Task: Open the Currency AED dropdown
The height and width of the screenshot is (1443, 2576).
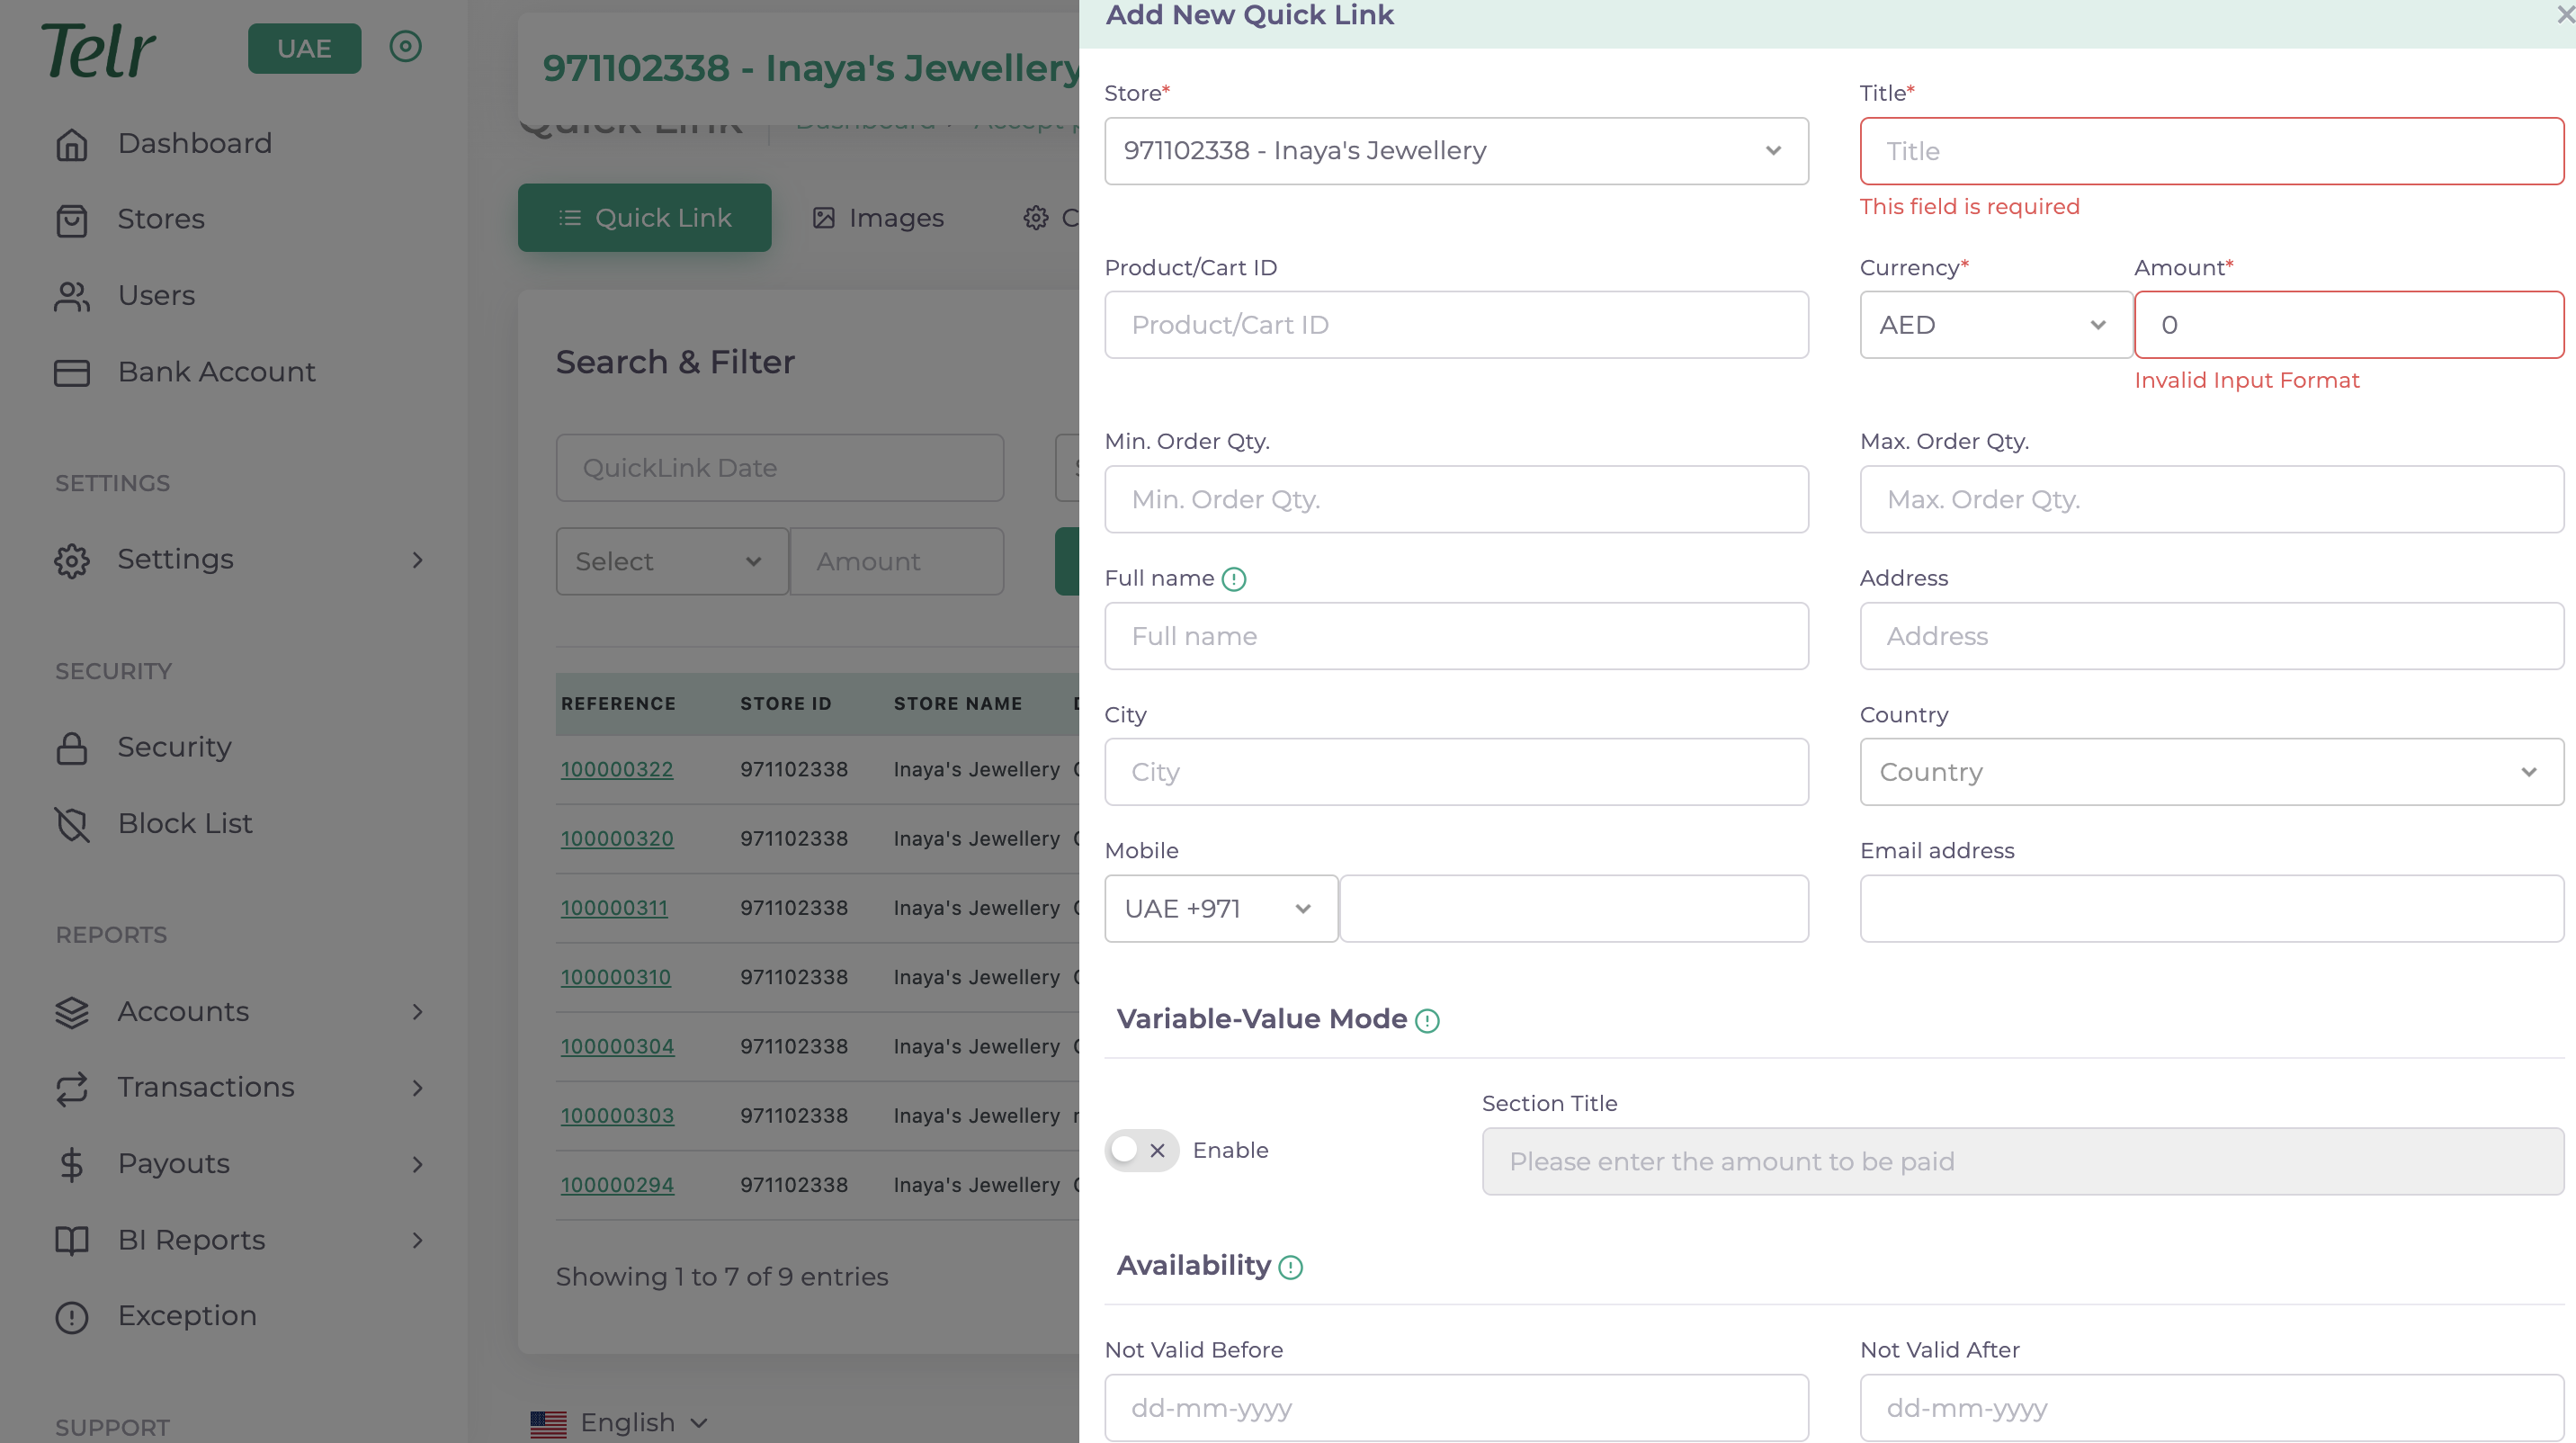Action: pyautogui.click(x=1996, y=325)
